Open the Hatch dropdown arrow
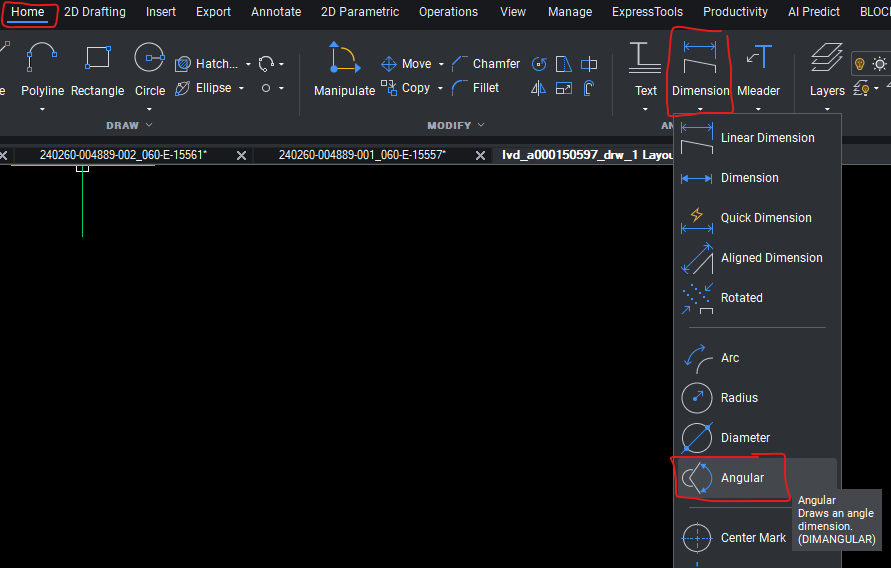This screenshot has height=568, width=891. pos(248,64)
